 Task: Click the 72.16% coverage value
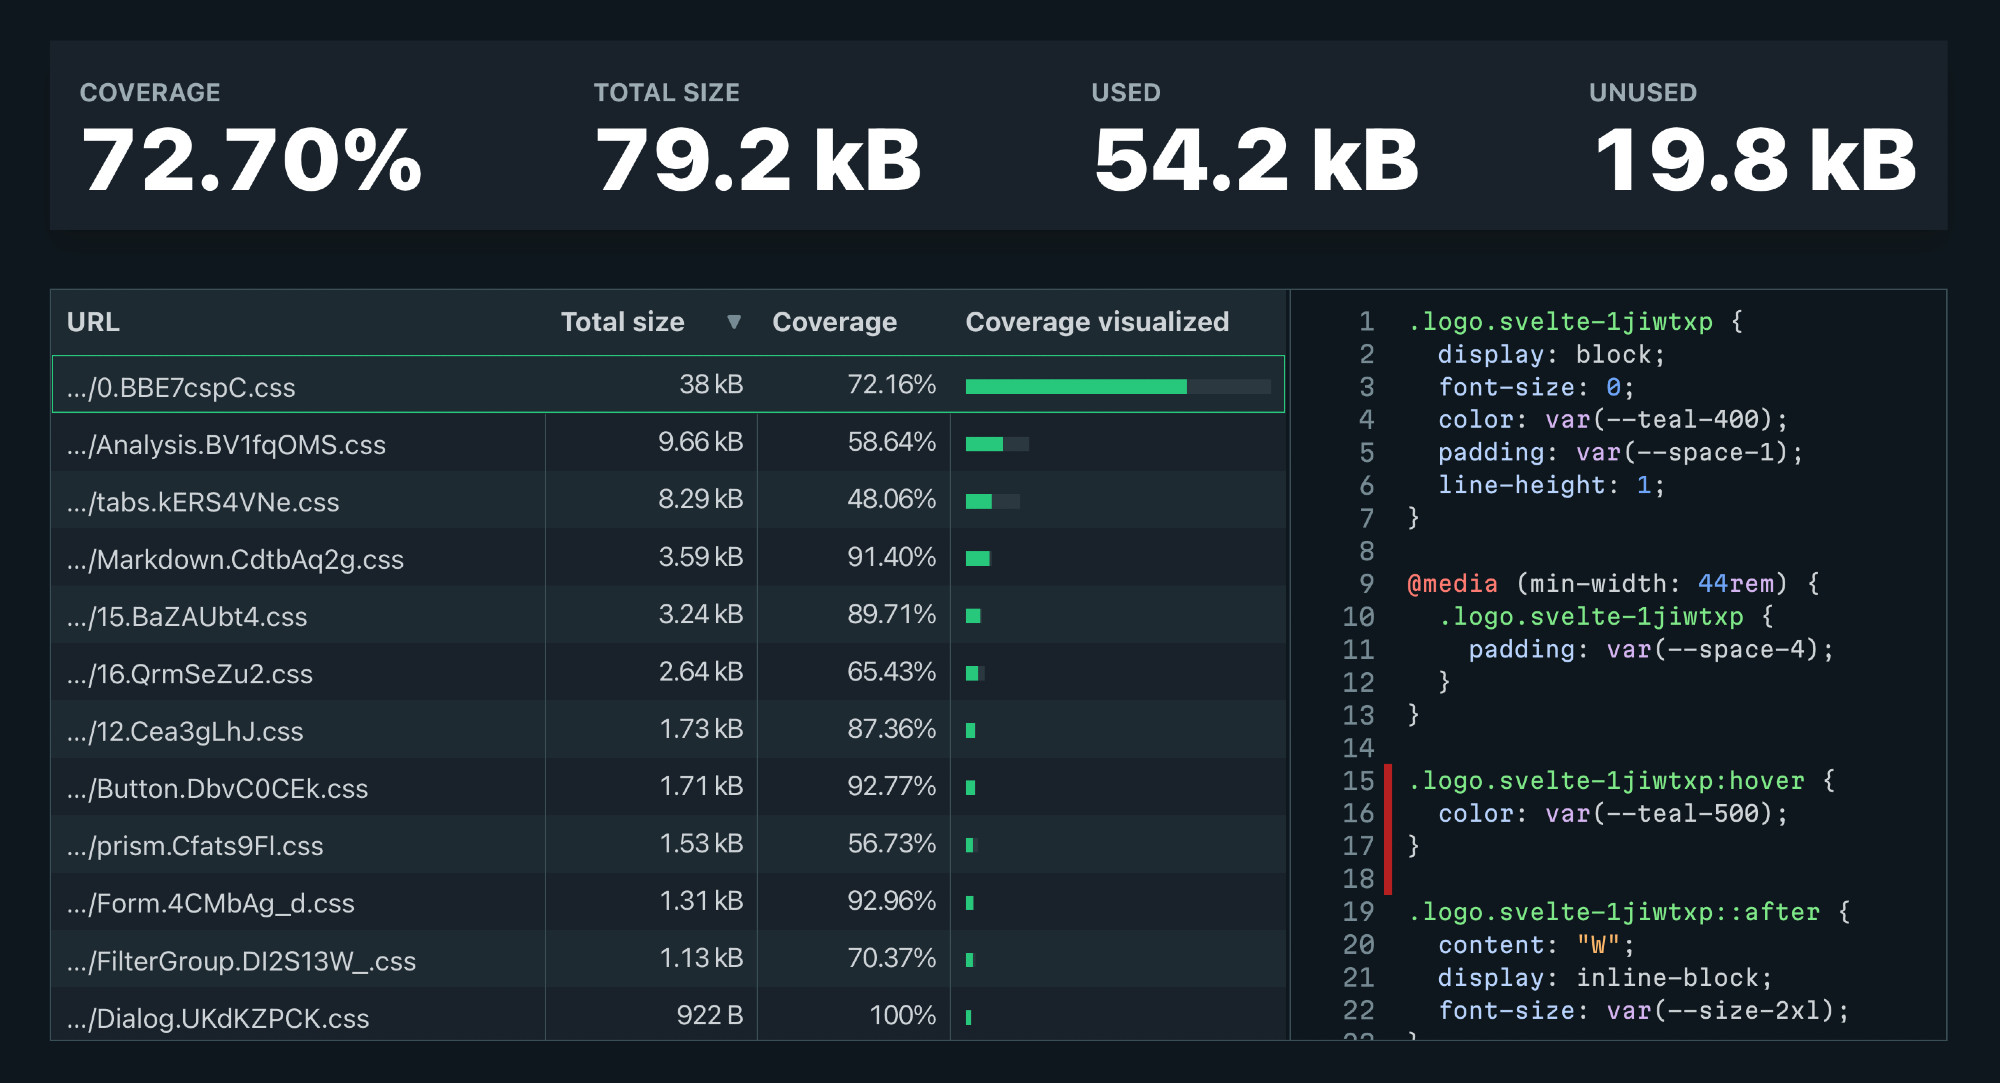click(x=891, y=384)
